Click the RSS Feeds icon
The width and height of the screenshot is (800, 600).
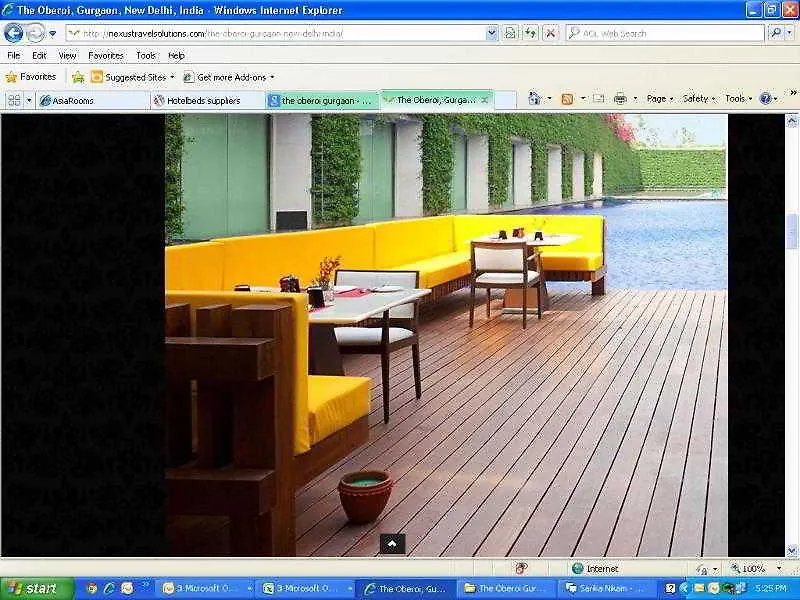pyautogui.click(x=567, y=99)
